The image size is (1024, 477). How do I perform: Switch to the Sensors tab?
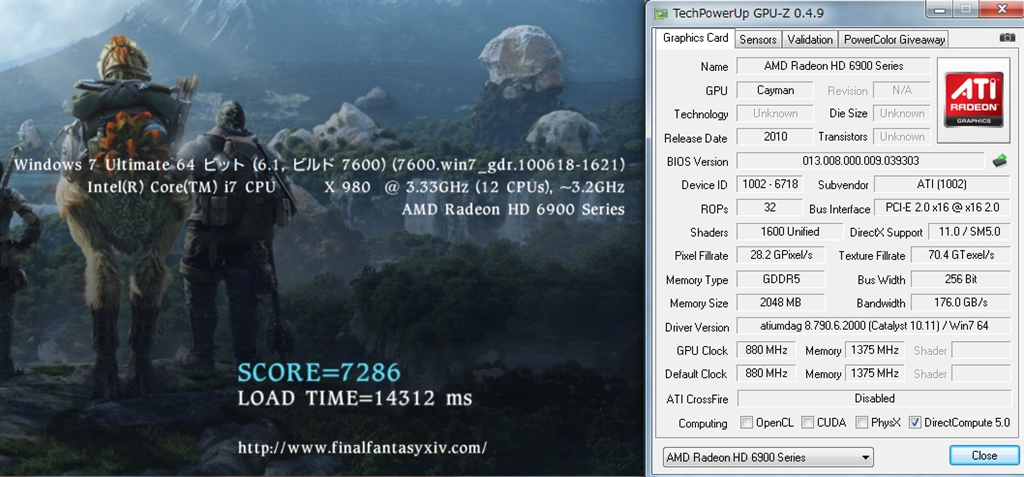(758, 40)
